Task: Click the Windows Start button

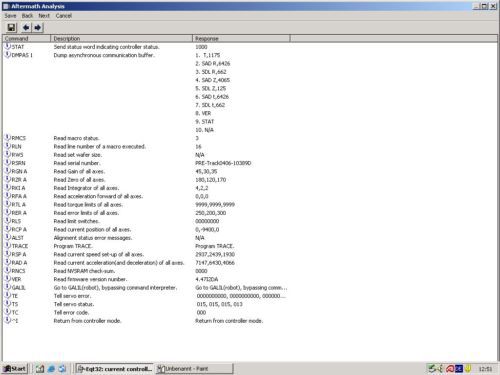Action: coord(15,368)
